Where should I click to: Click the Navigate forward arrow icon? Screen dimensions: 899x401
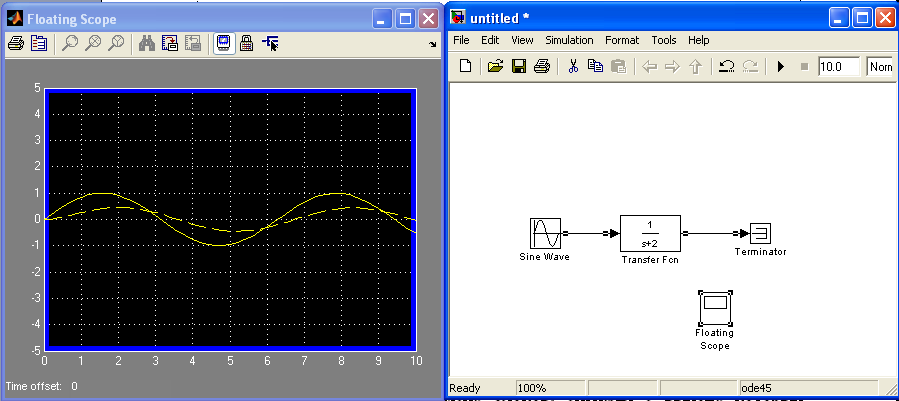[672, 67]
